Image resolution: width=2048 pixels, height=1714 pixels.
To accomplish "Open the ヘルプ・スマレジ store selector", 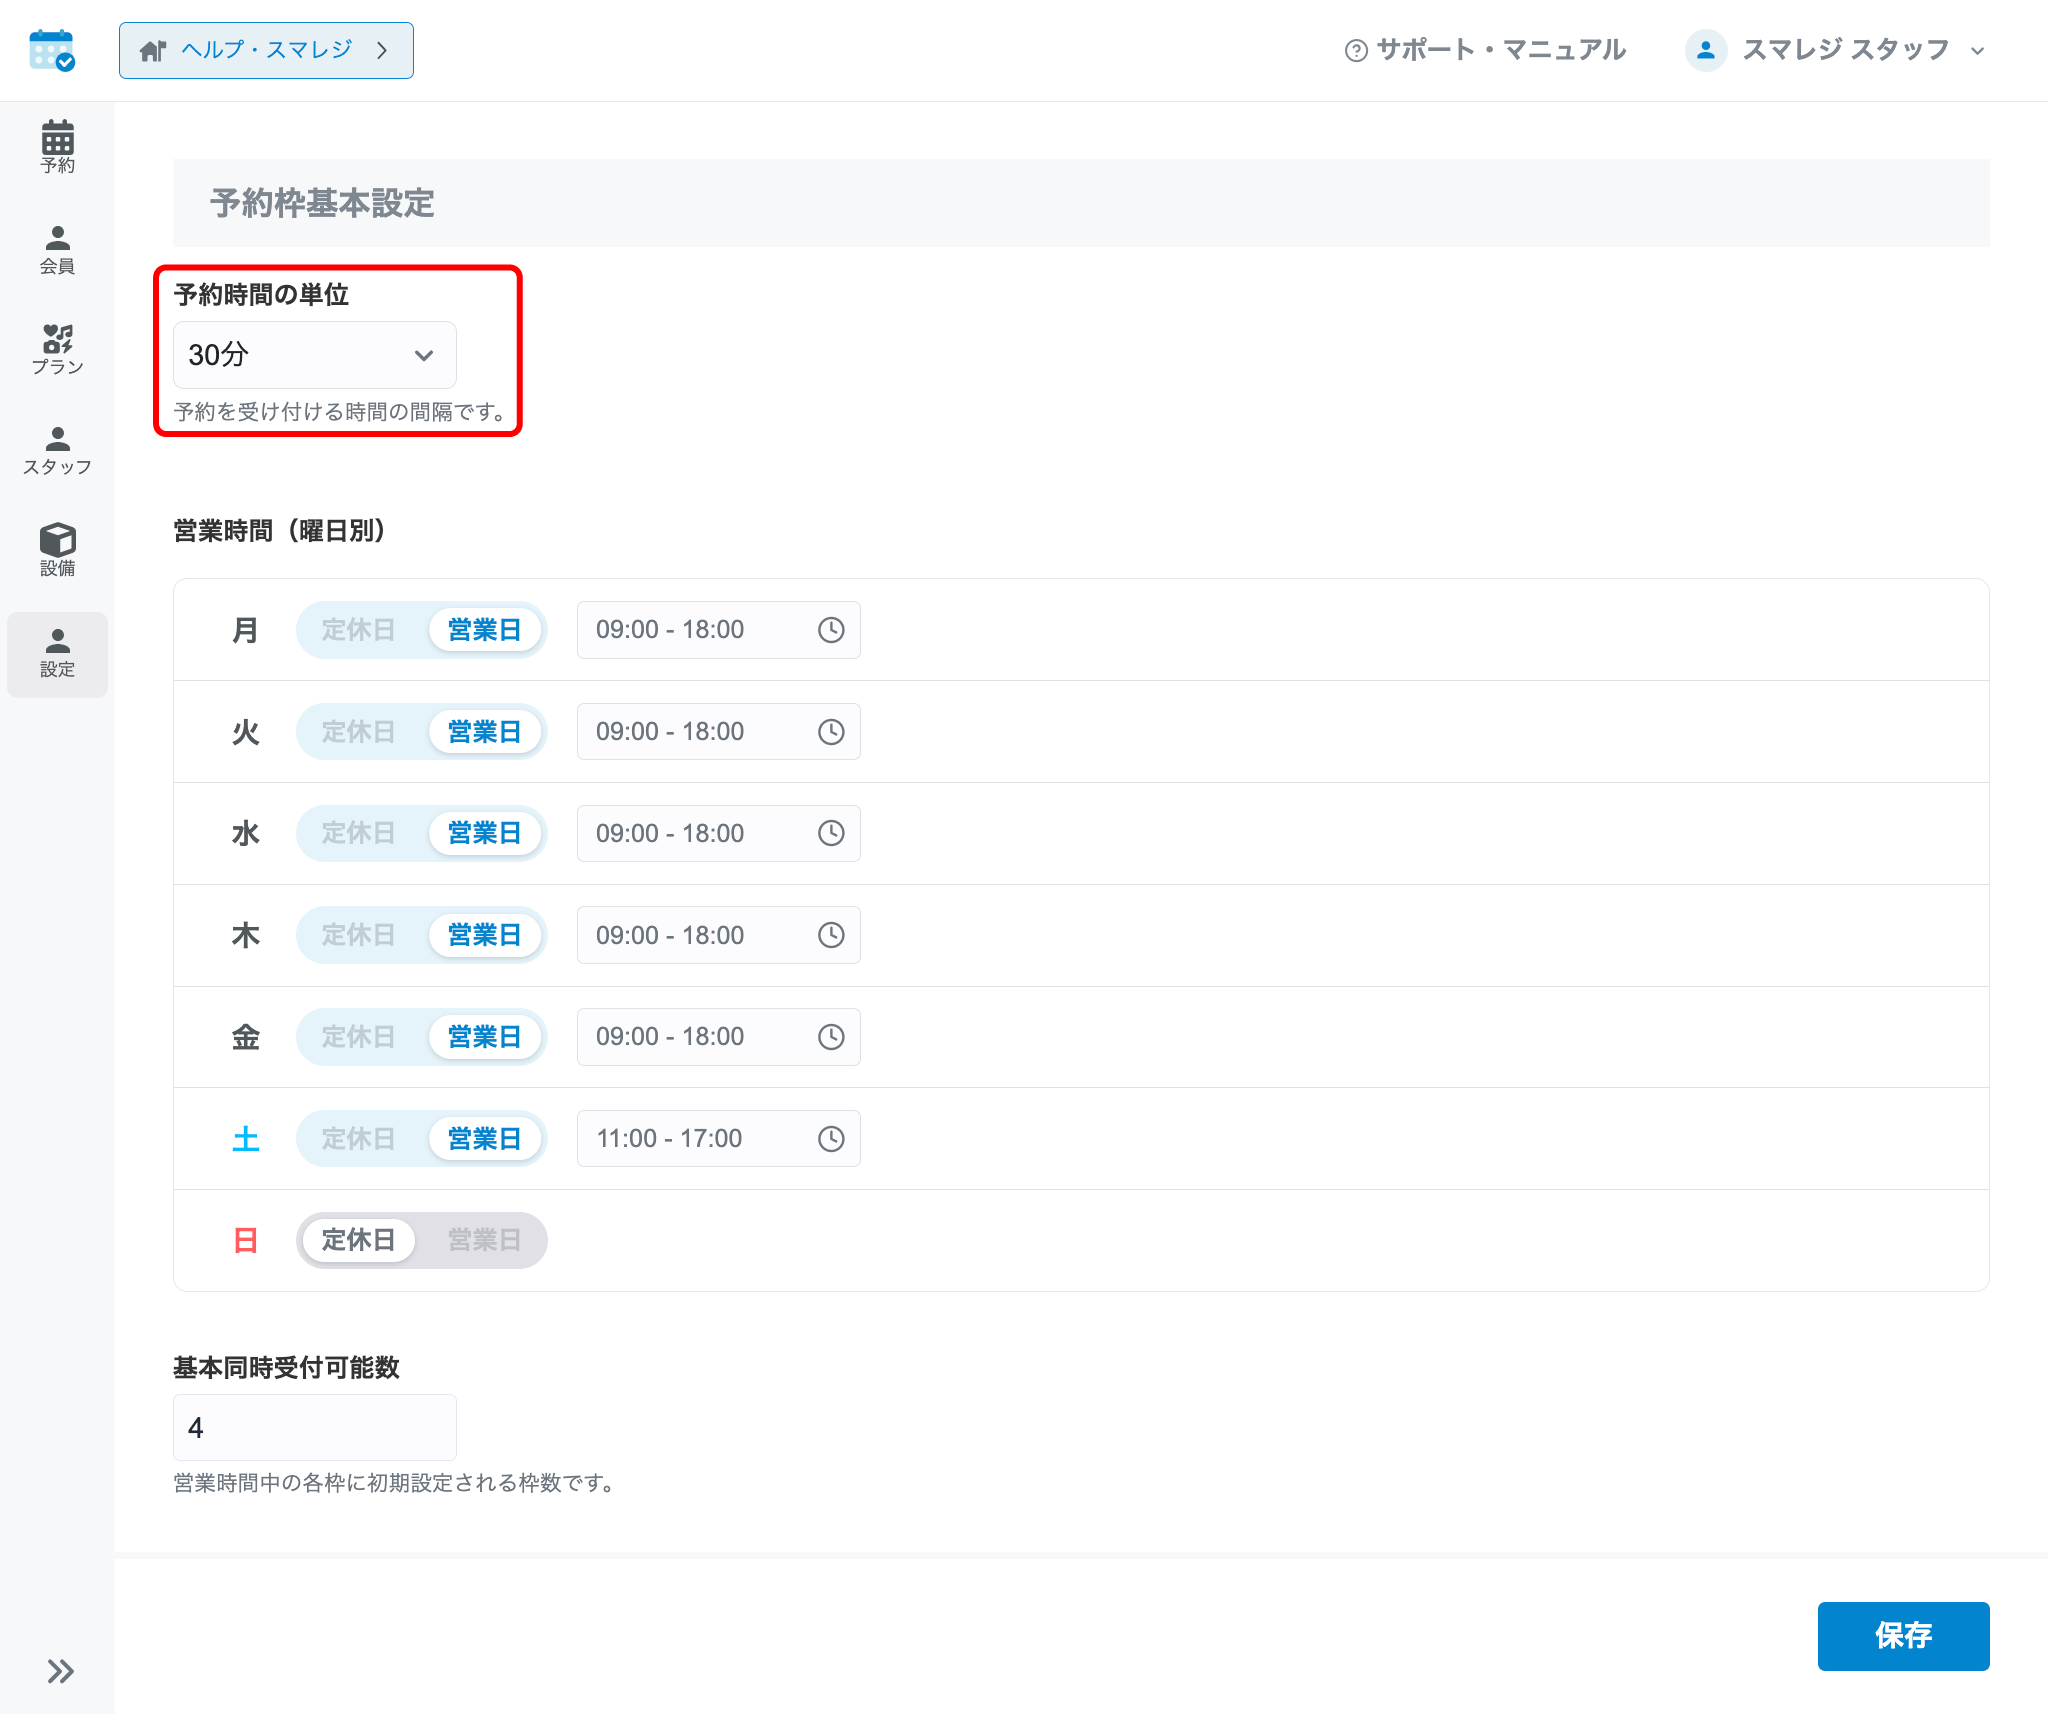I will (266, 50).
